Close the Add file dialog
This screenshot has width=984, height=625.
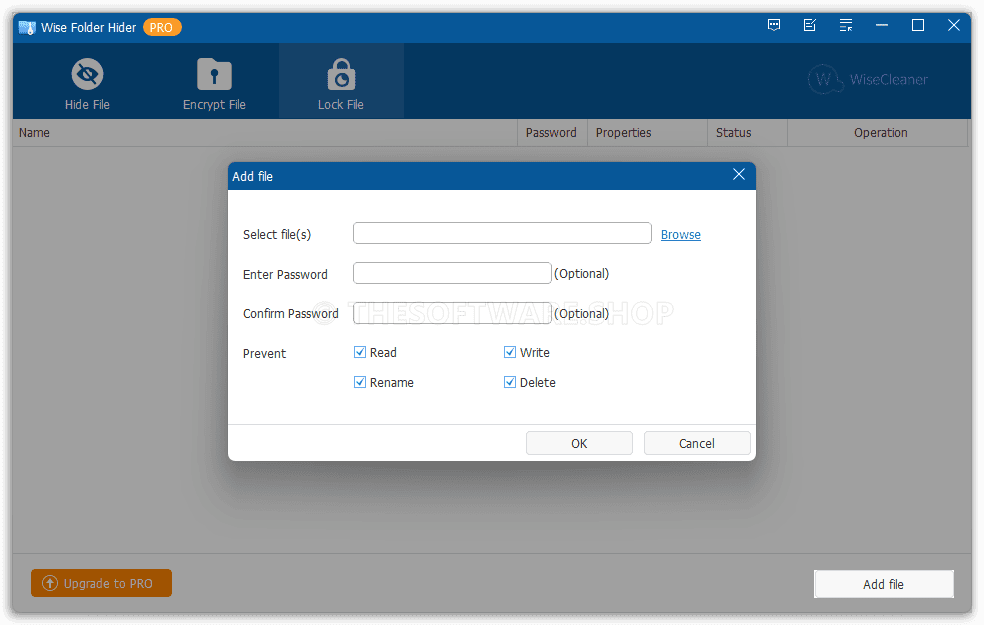(739, 174)
